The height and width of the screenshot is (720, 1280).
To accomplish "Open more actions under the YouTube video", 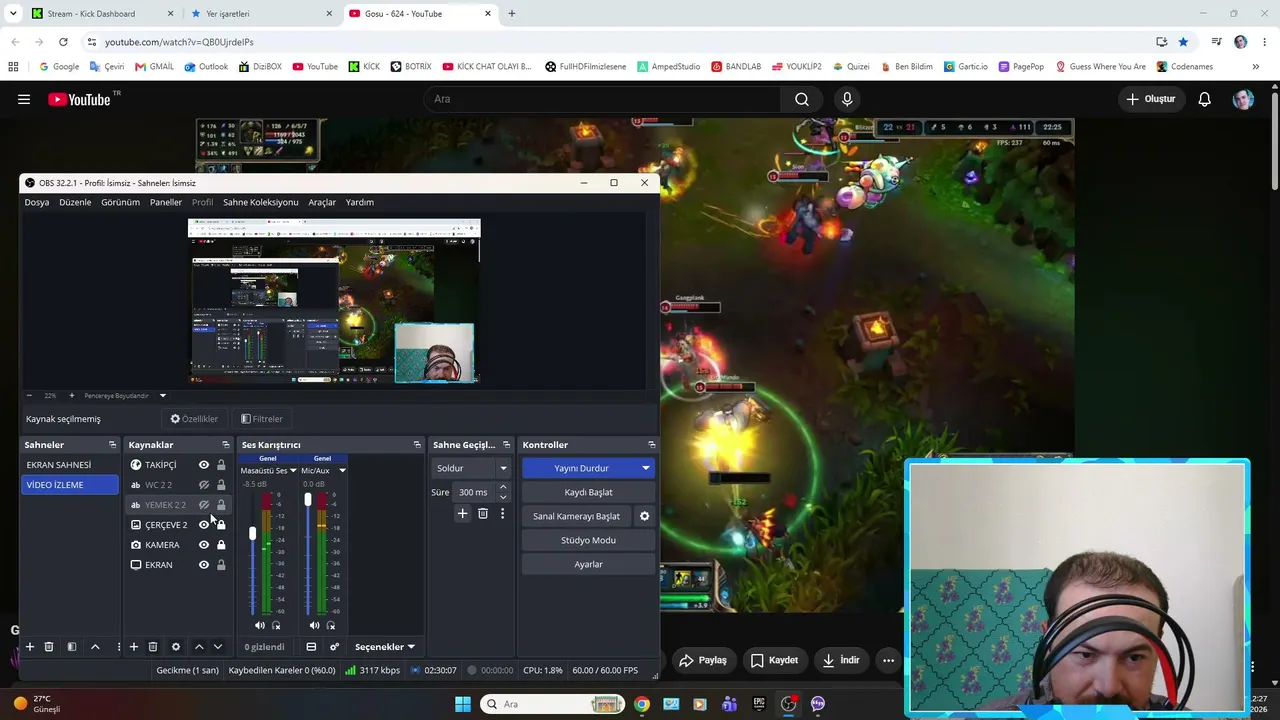I will pos(888,660).
